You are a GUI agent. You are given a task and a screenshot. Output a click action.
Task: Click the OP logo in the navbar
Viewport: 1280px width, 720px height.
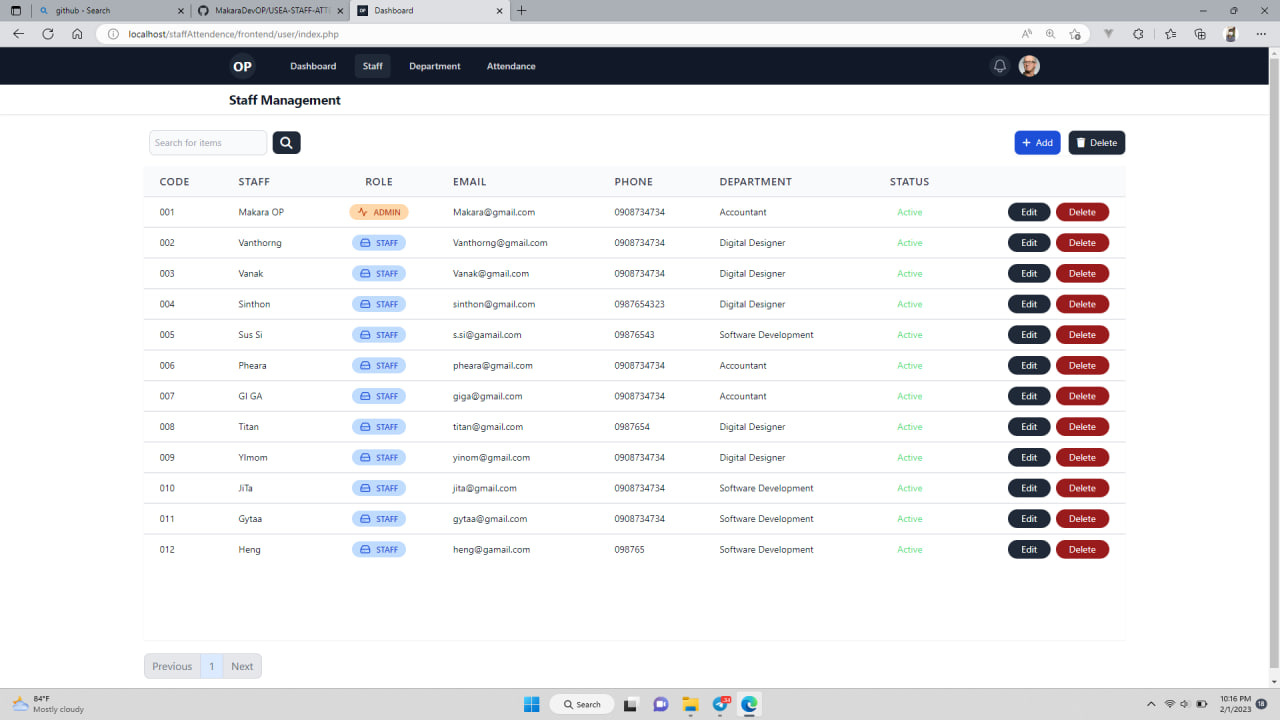pos(241,66)
